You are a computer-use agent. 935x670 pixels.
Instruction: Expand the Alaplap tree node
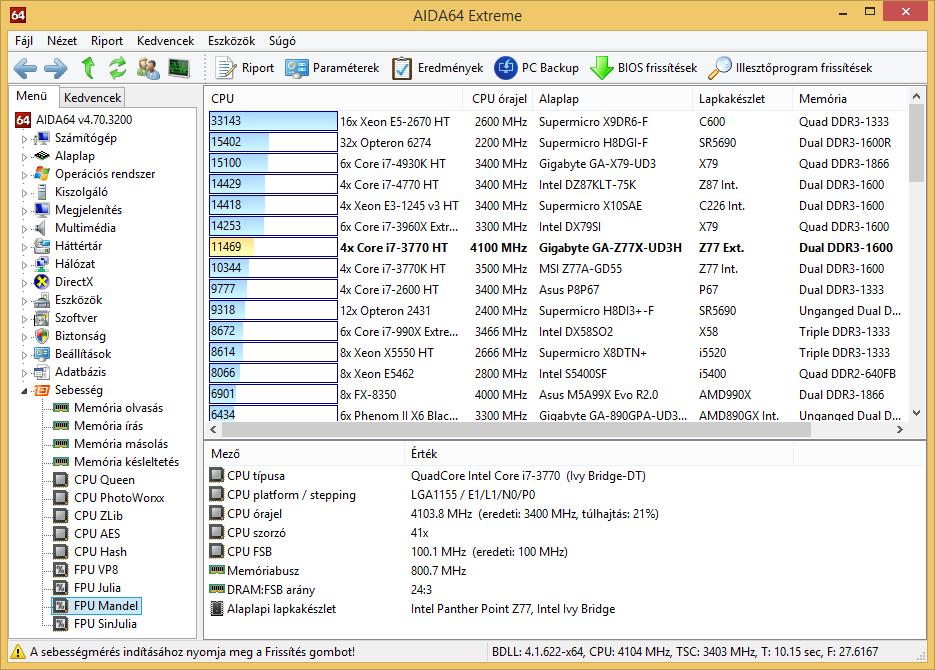coord(24,157)
